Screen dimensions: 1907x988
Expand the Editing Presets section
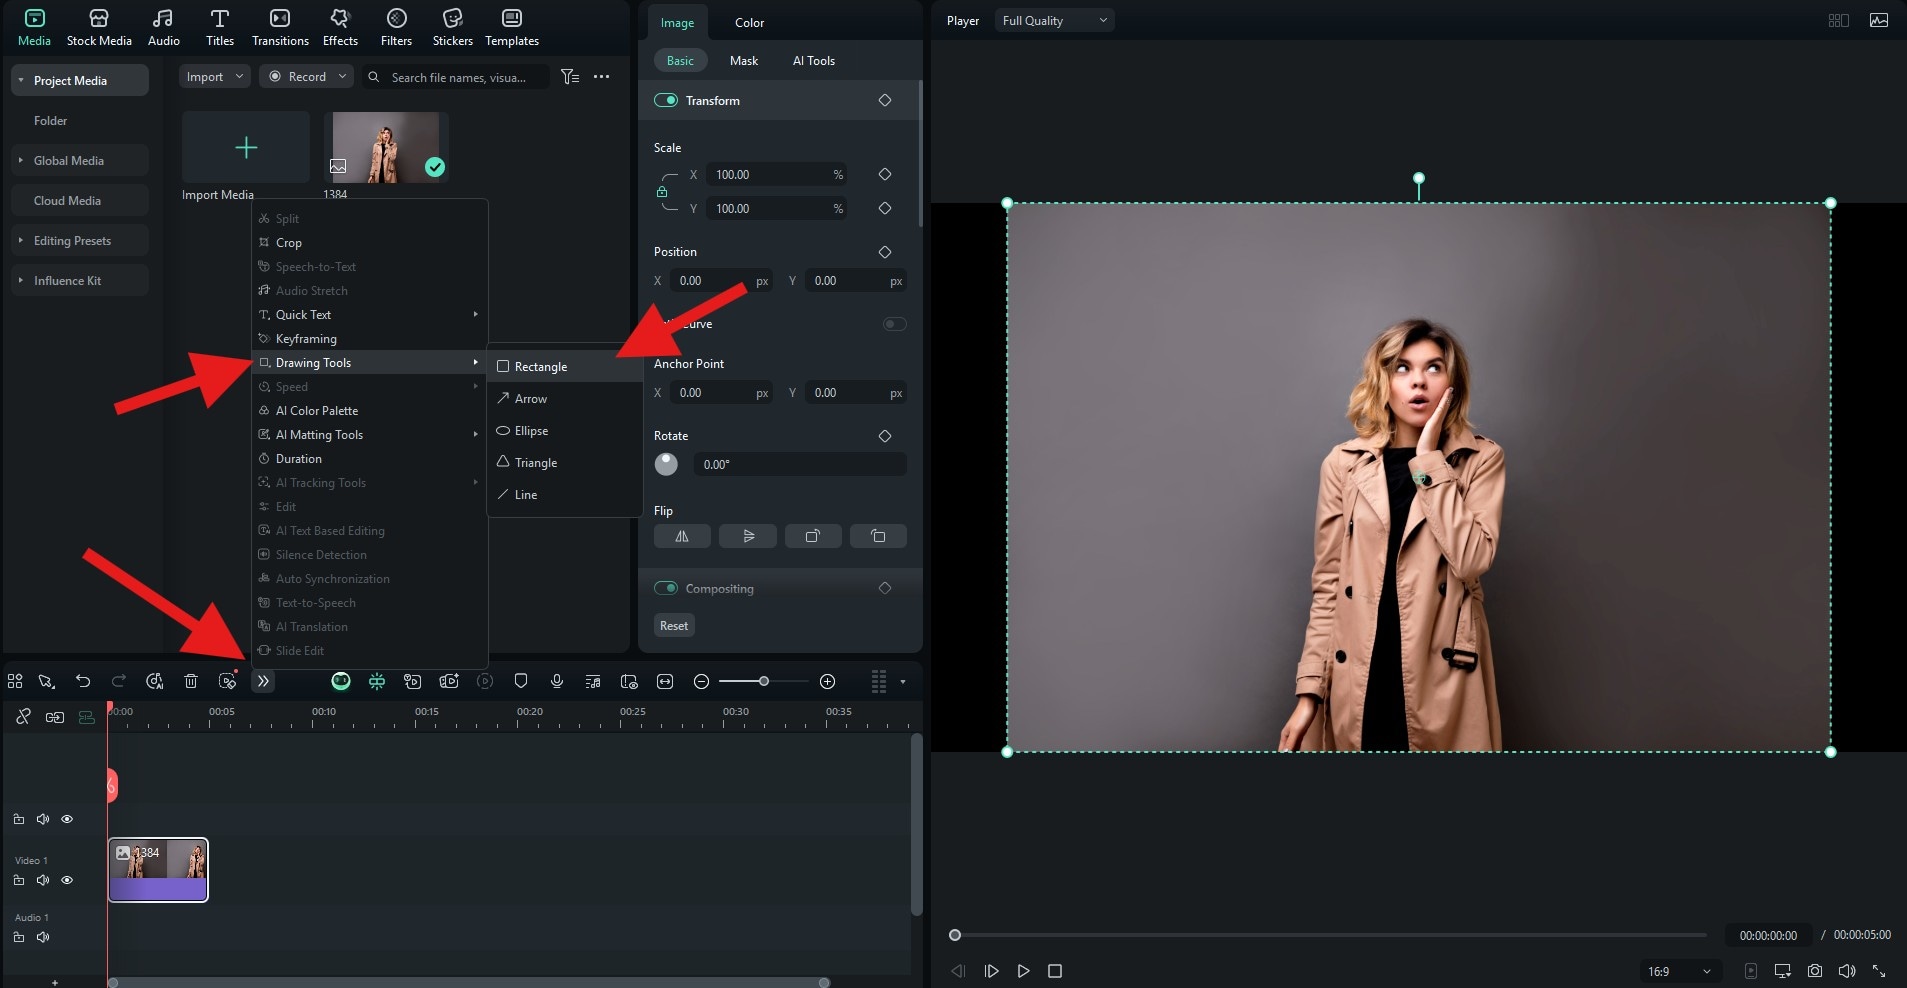21,240
